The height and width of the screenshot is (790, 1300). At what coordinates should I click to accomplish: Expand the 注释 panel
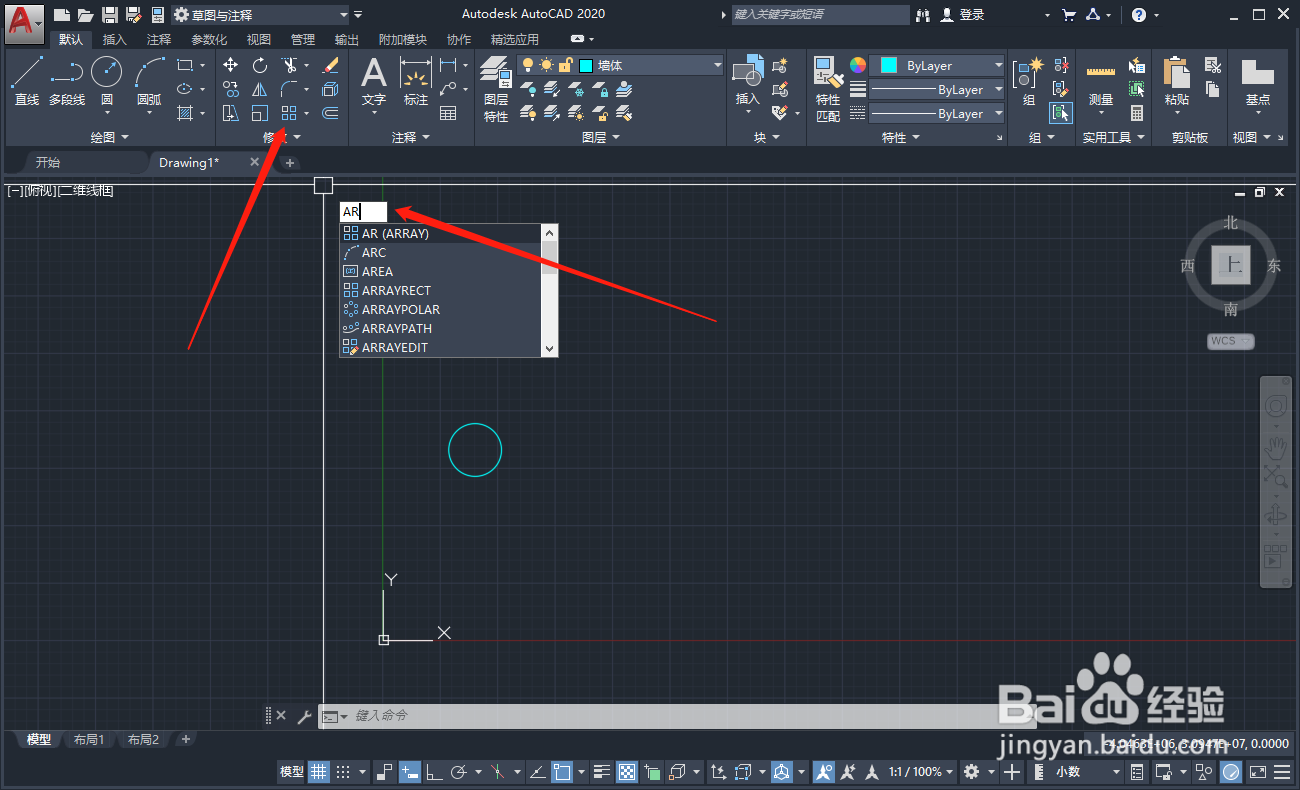(410, 137)
